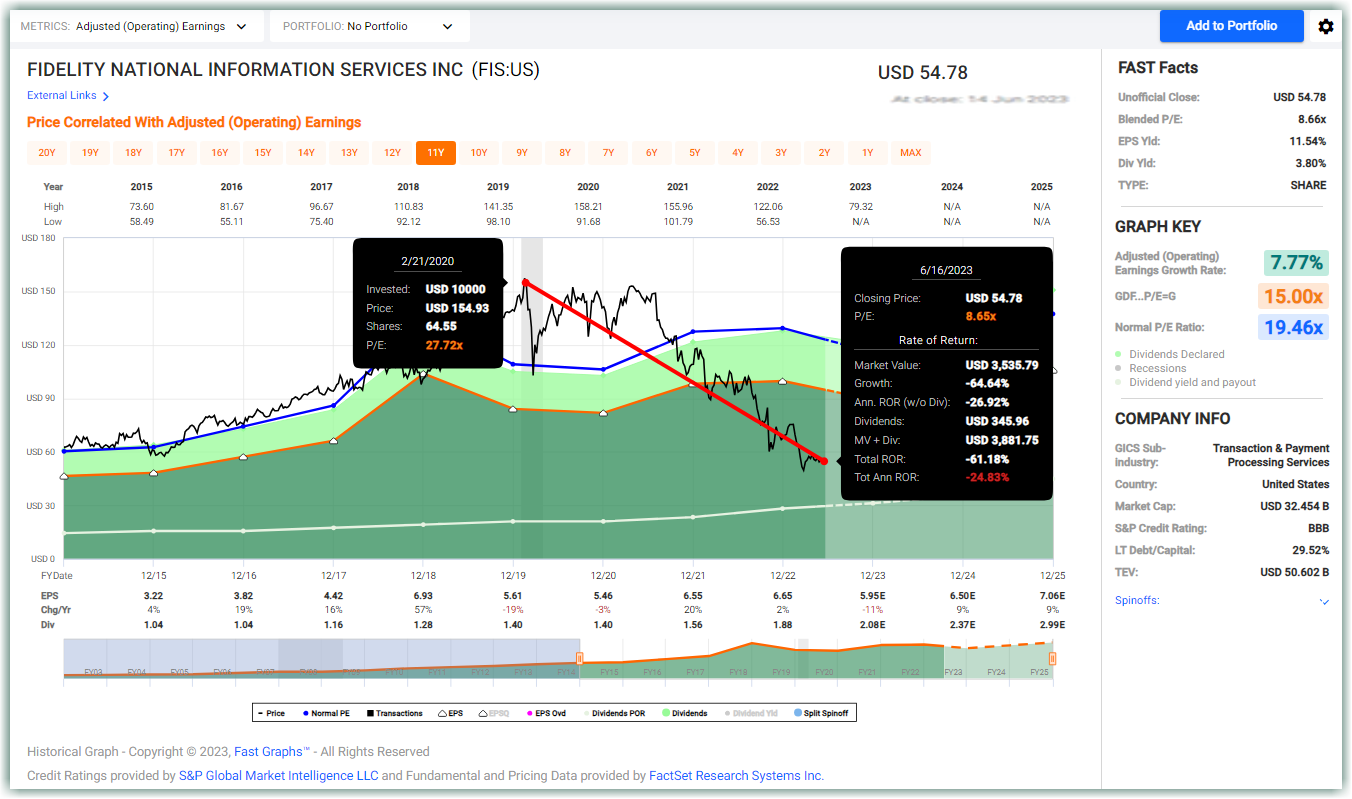This screenshot has height=799, width=1352.
Task: Click the Total ROR value -61.18%
Action: pos(987,460)
